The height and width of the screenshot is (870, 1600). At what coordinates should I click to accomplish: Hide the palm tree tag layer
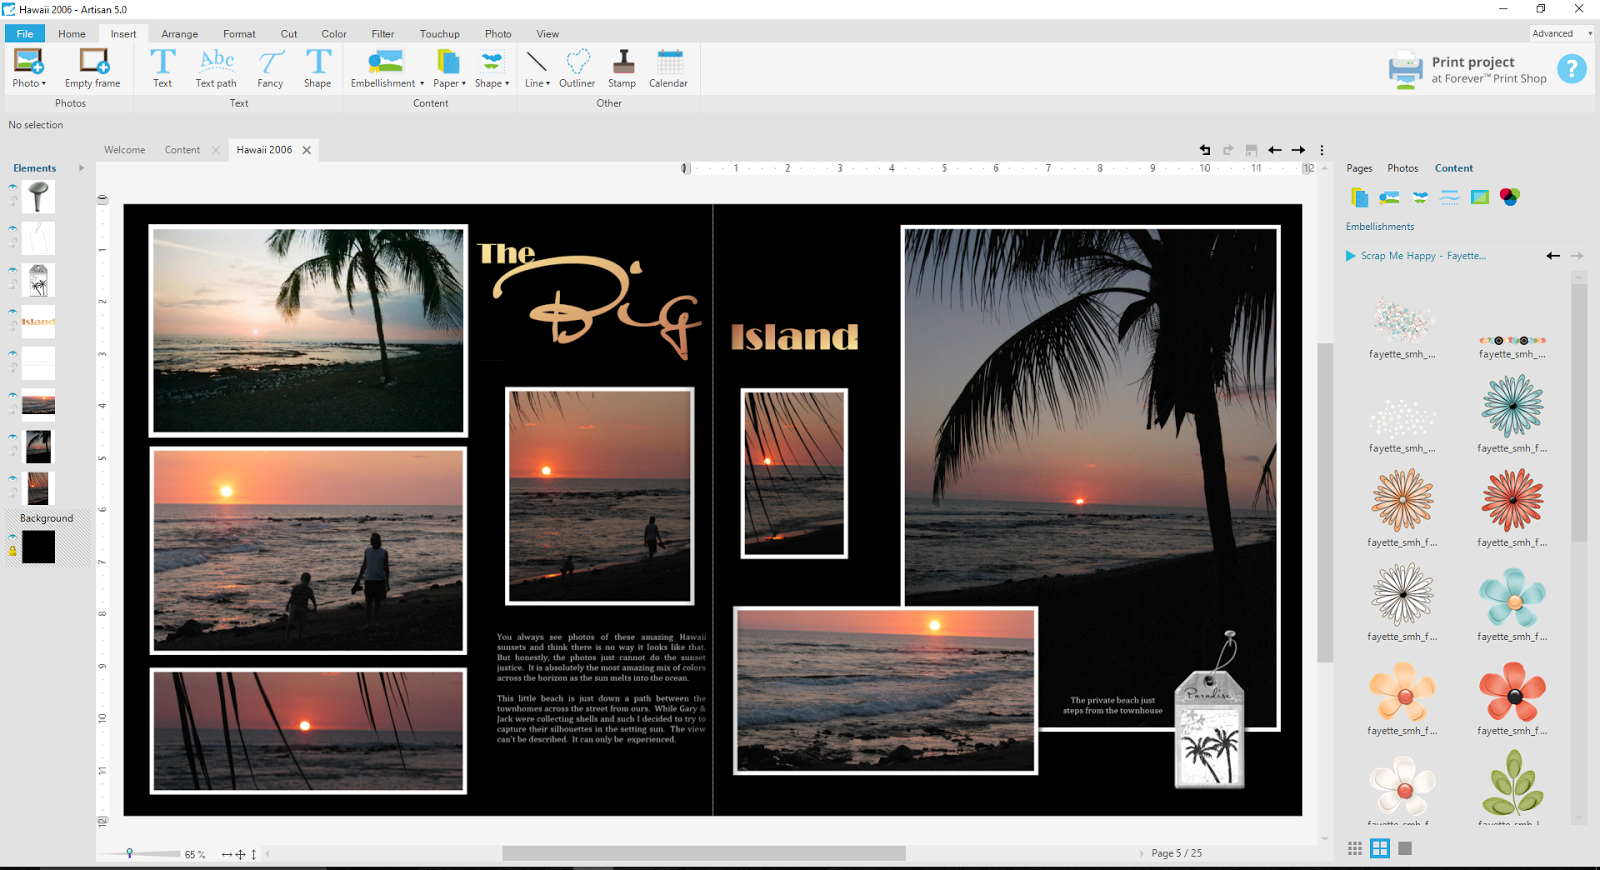[x=13, y=270]
